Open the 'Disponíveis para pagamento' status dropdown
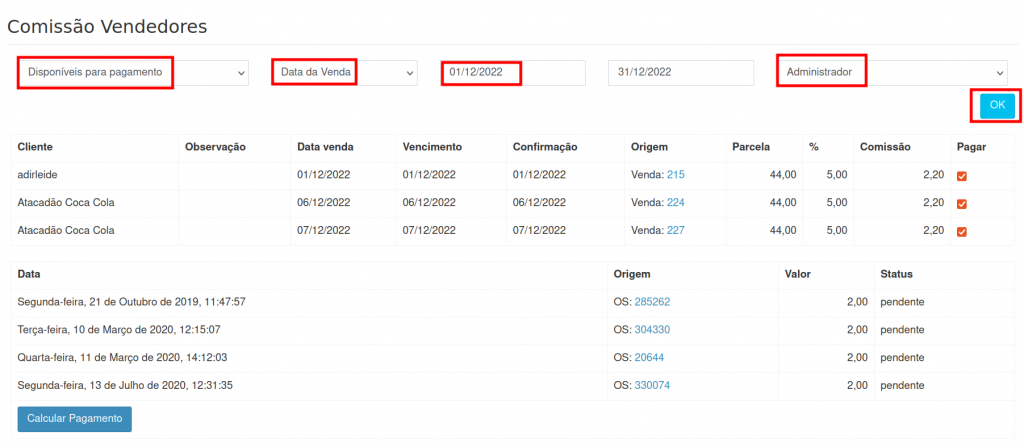Viewport: 1024px width, 448px height. 132,73
